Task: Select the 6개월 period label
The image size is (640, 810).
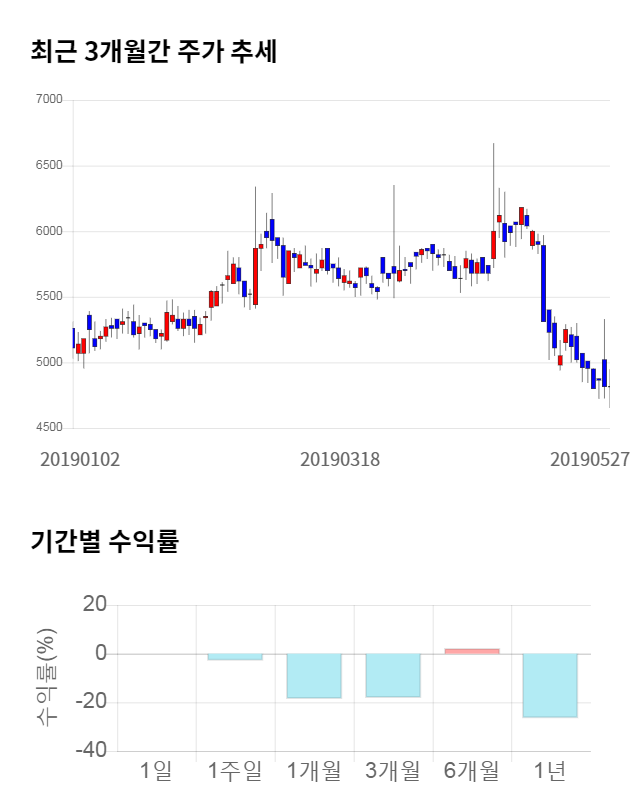Action: [472, 771]
